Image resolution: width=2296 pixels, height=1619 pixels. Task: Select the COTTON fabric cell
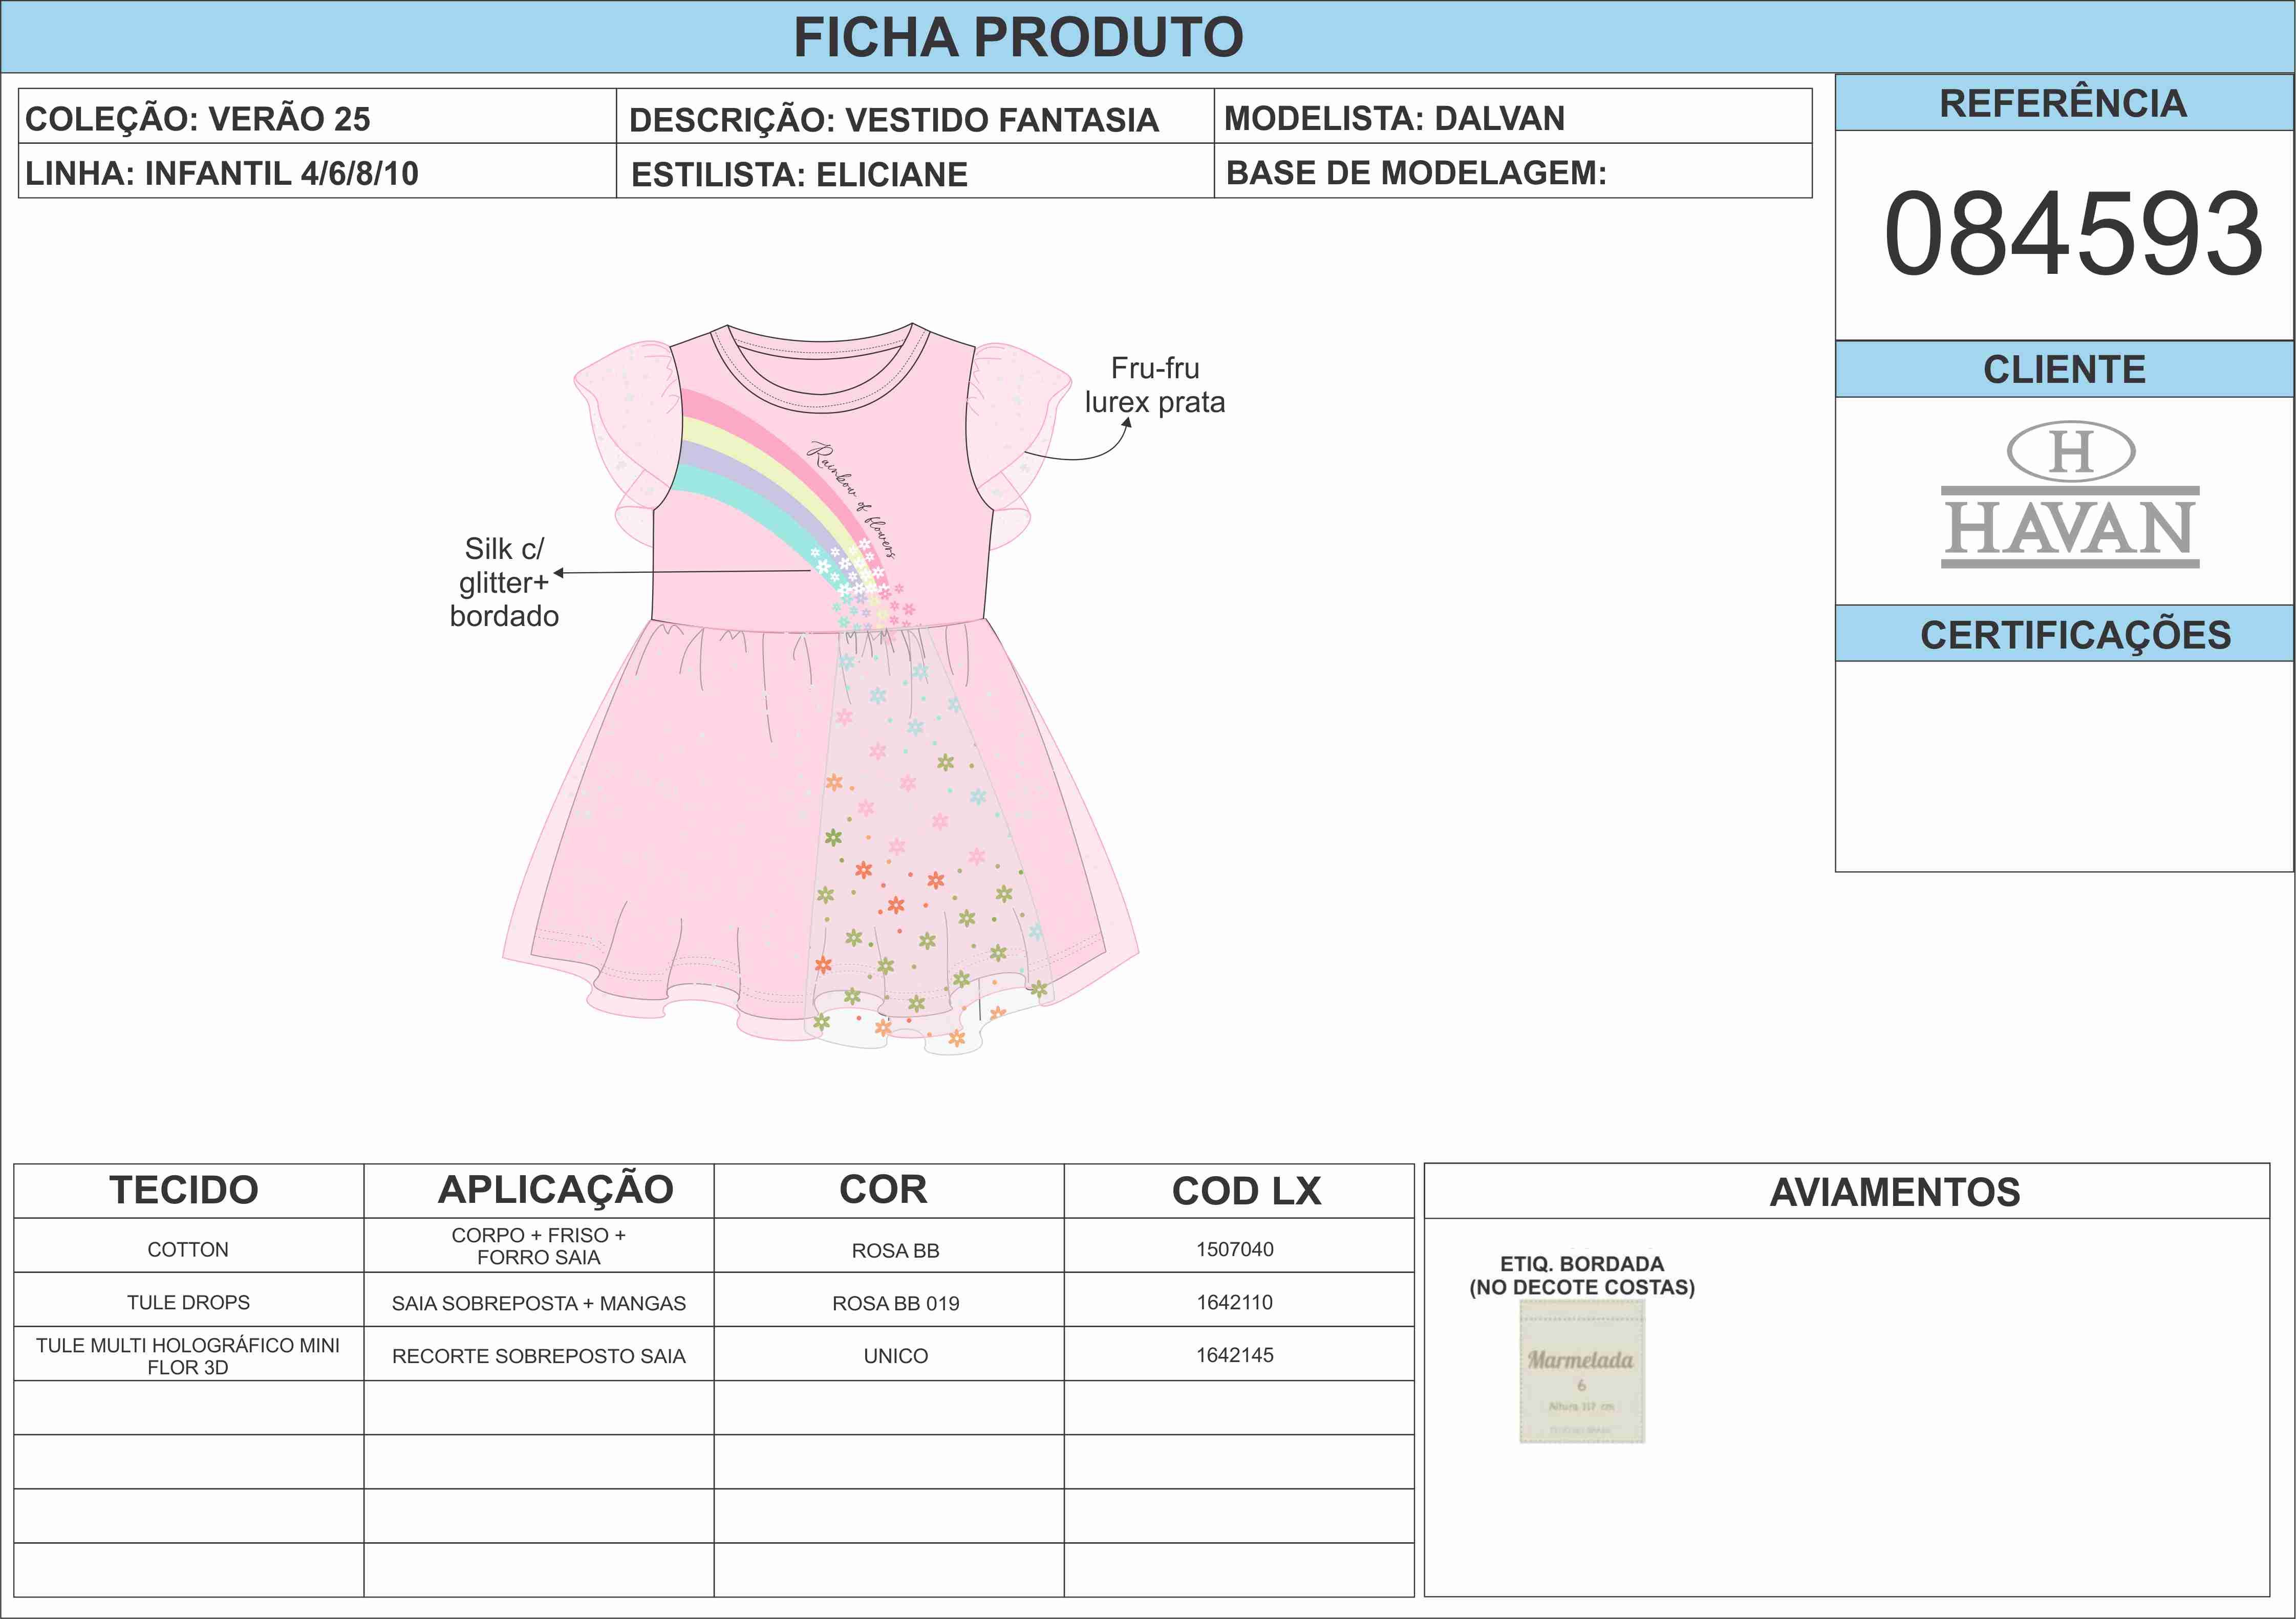click(x=188, y=1249)
